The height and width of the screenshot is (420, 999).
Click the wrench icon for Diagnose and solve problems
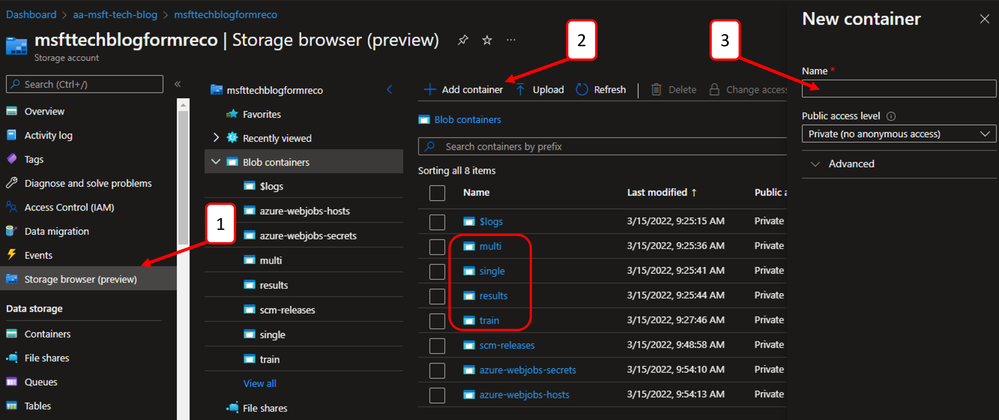click(11, 184)
